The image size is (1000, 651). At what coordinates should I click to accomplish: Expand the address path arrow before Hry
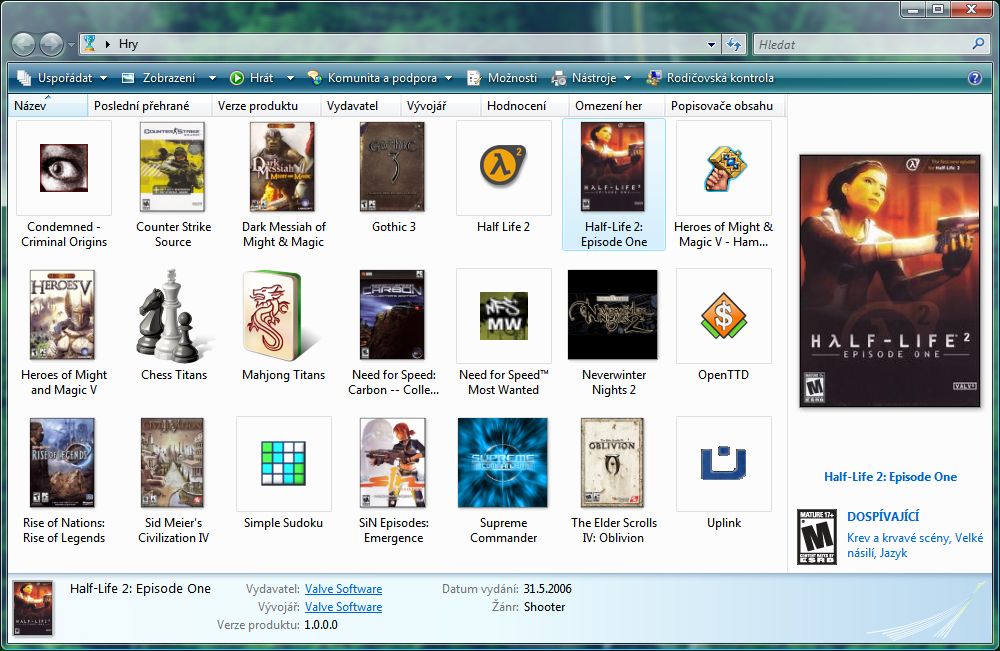(x=107, y=44)
